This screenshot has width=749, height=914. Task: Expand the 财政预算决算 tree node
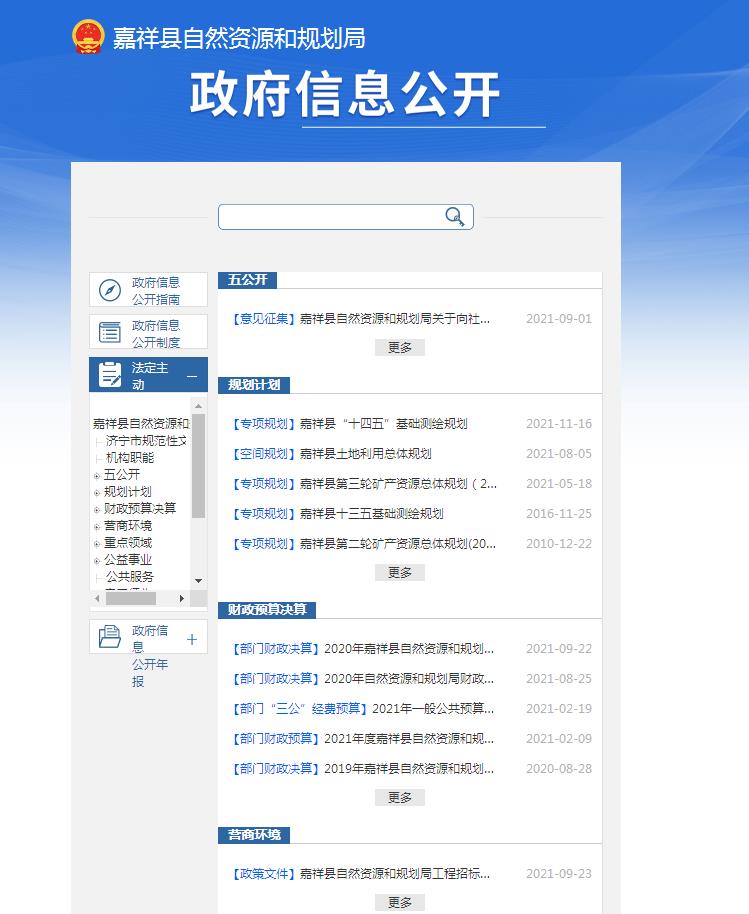pyautogui.click(x=97, y=509)
